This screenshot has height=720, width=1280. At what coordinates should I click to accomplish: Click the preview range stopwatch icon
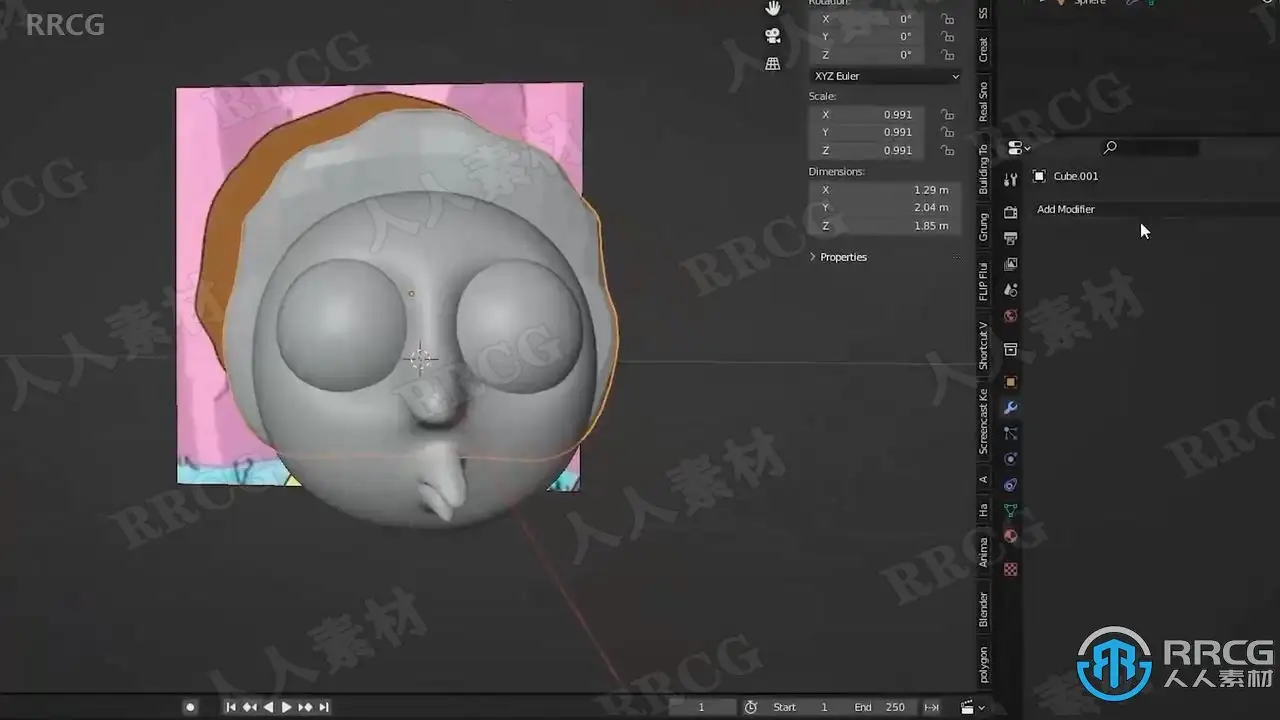(751, 707)
